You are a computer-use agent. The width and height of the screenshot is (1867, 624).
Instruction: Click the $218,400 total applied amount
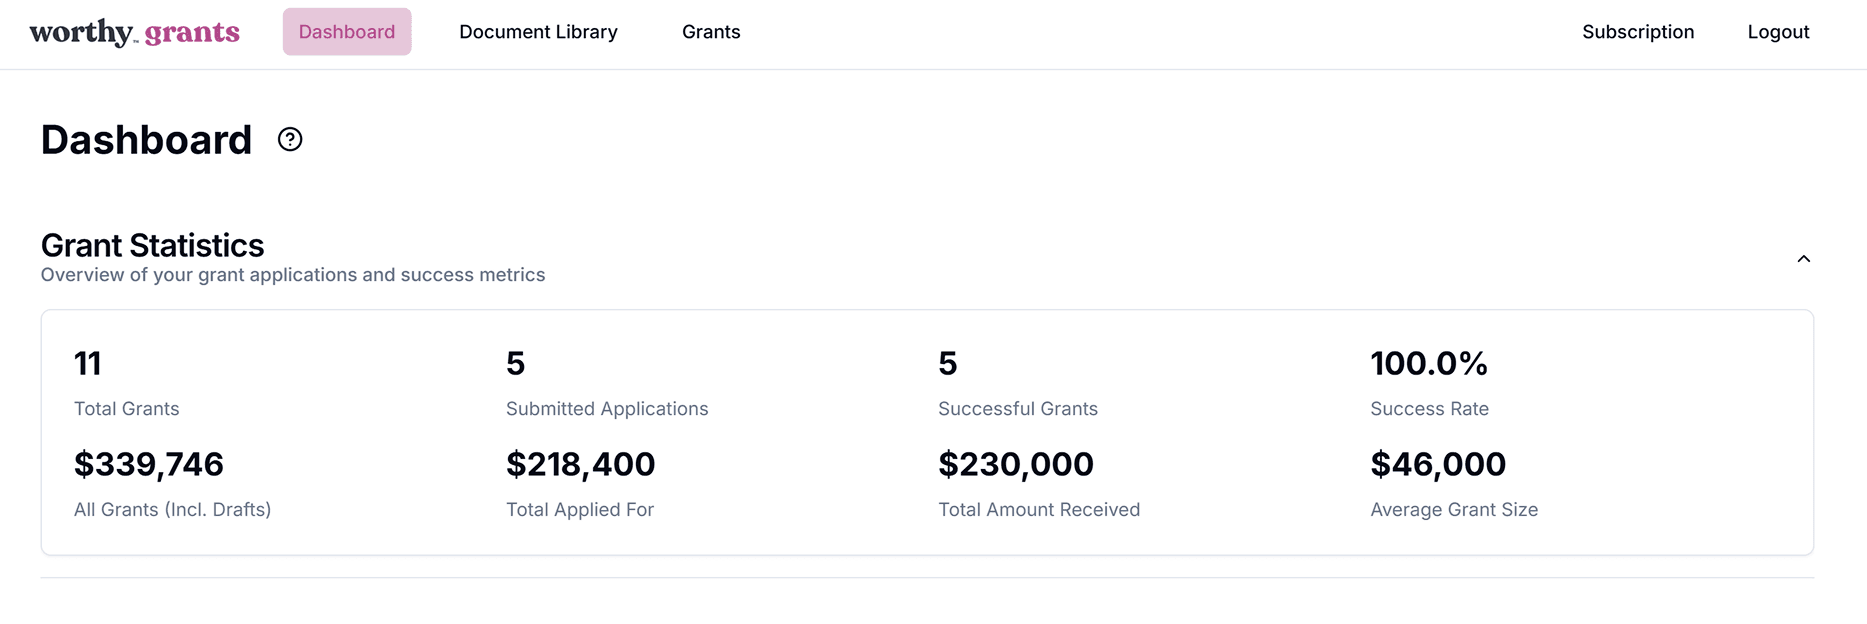(581, 464)
